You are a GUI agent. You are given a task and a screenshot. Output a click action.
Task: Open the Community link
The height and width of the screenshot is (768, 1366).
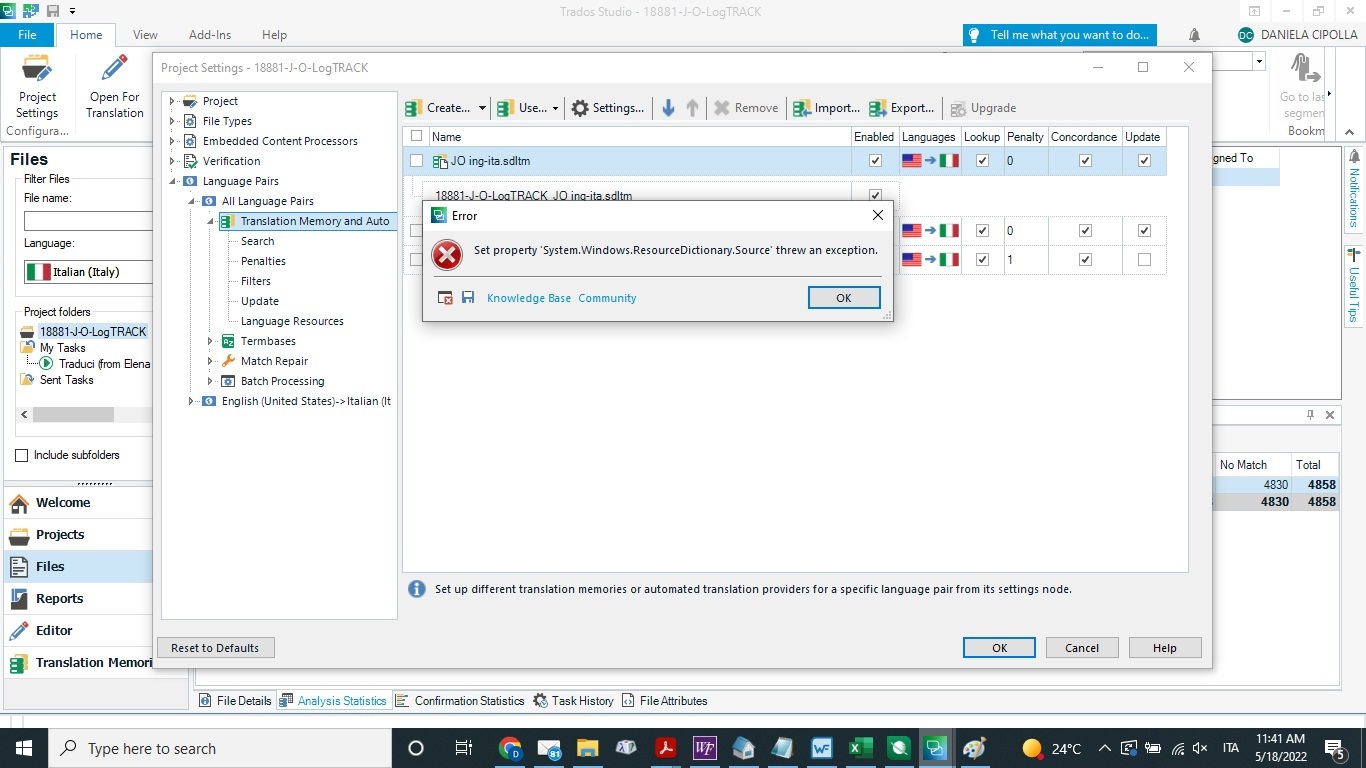(x=607, y=298)
